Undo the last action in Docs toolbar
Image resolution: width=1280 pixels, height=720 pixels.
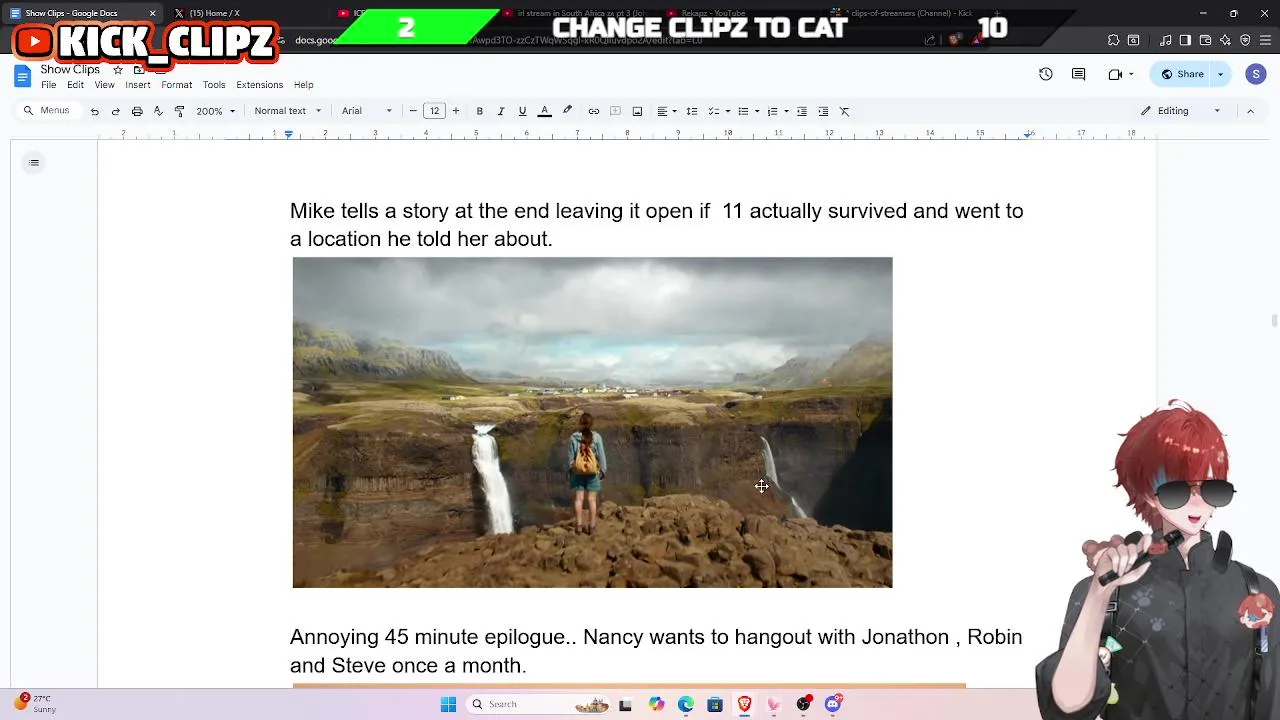click(94, 111)
